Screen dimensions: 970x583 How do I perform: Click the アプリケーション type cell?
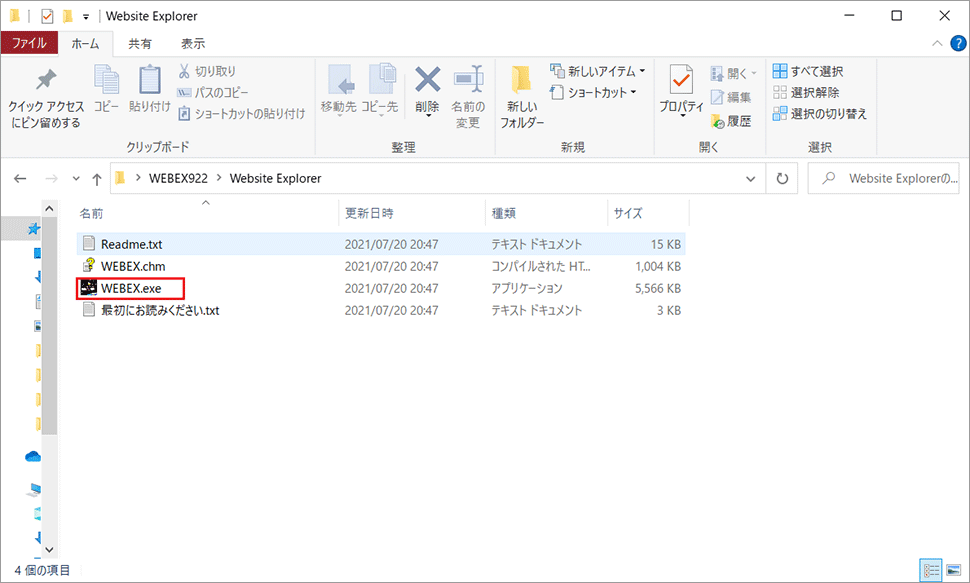point(527,288)
